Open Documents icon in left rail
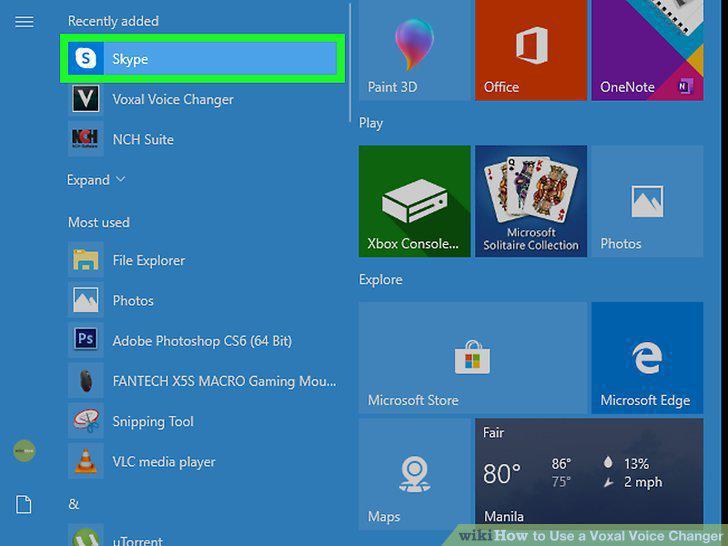Image resolution: width=728 pixels, height=546 pixels. coord(24,504)
